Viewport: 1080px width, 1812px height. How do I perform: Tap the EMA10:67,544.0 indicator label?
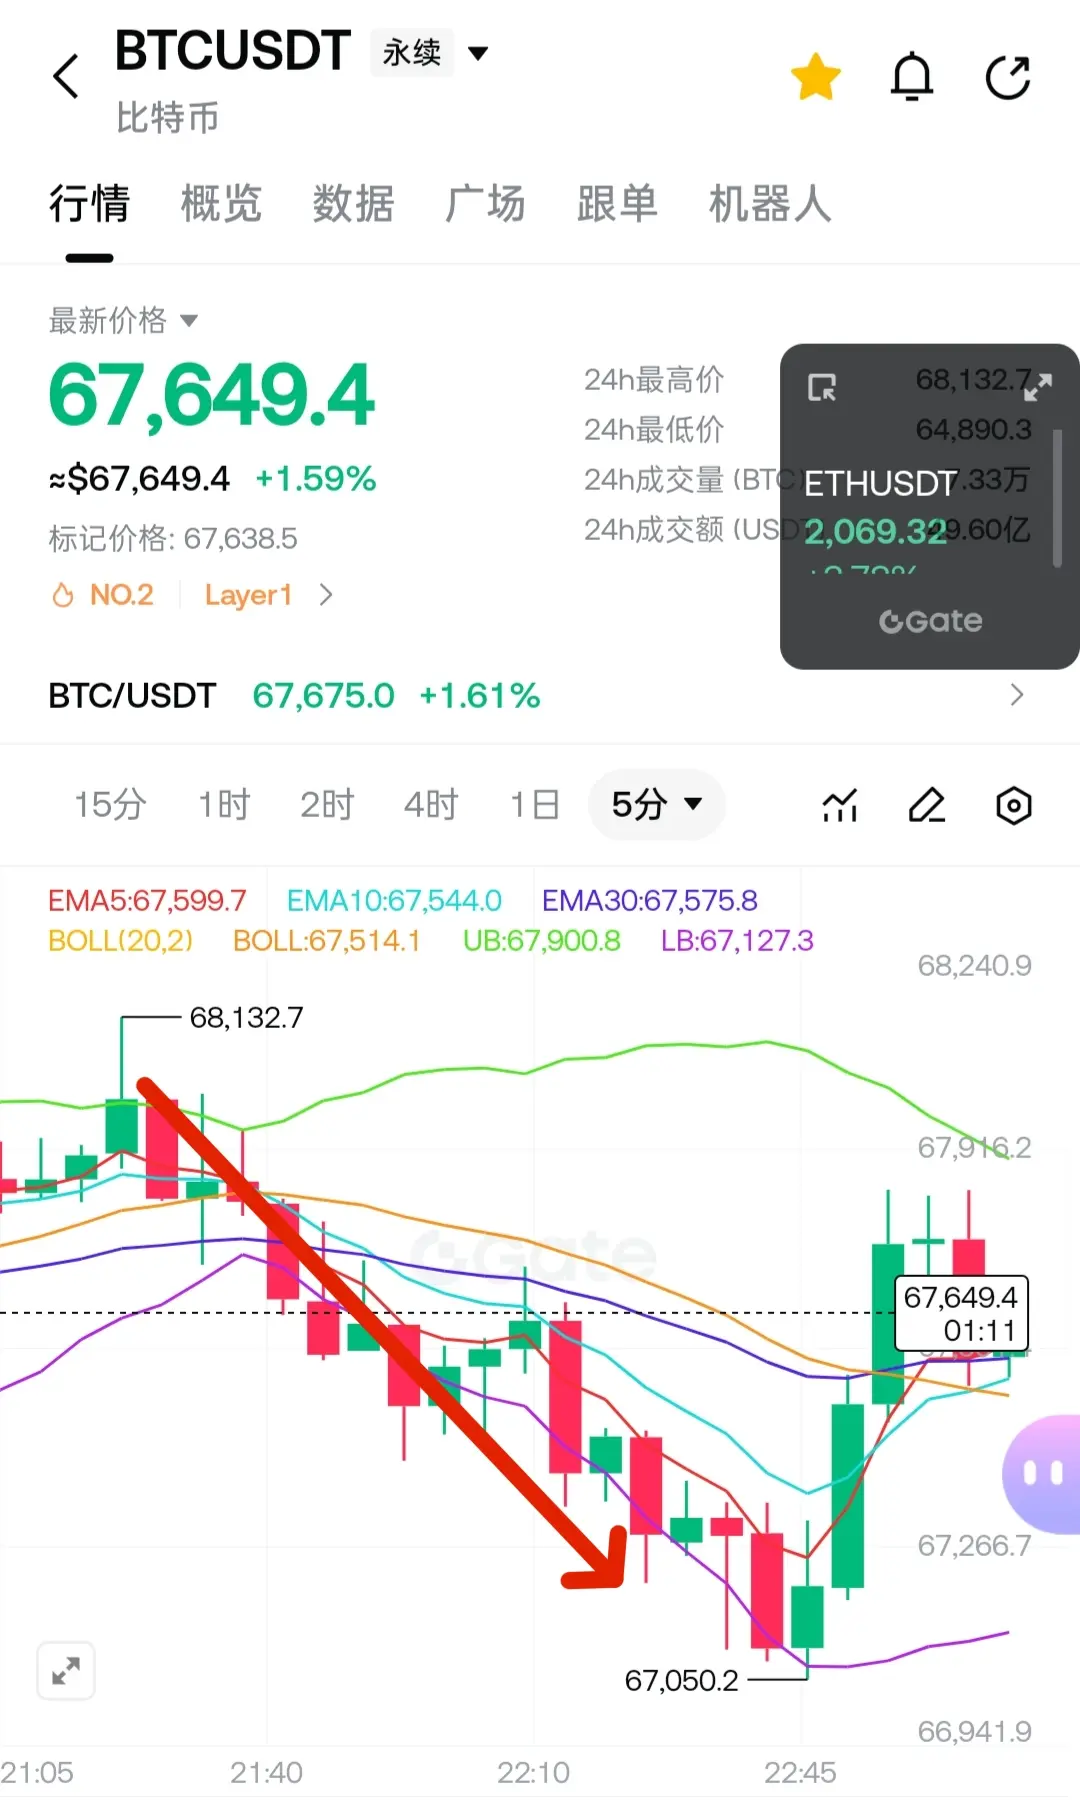pyautogui.click(x=394, y=901)
